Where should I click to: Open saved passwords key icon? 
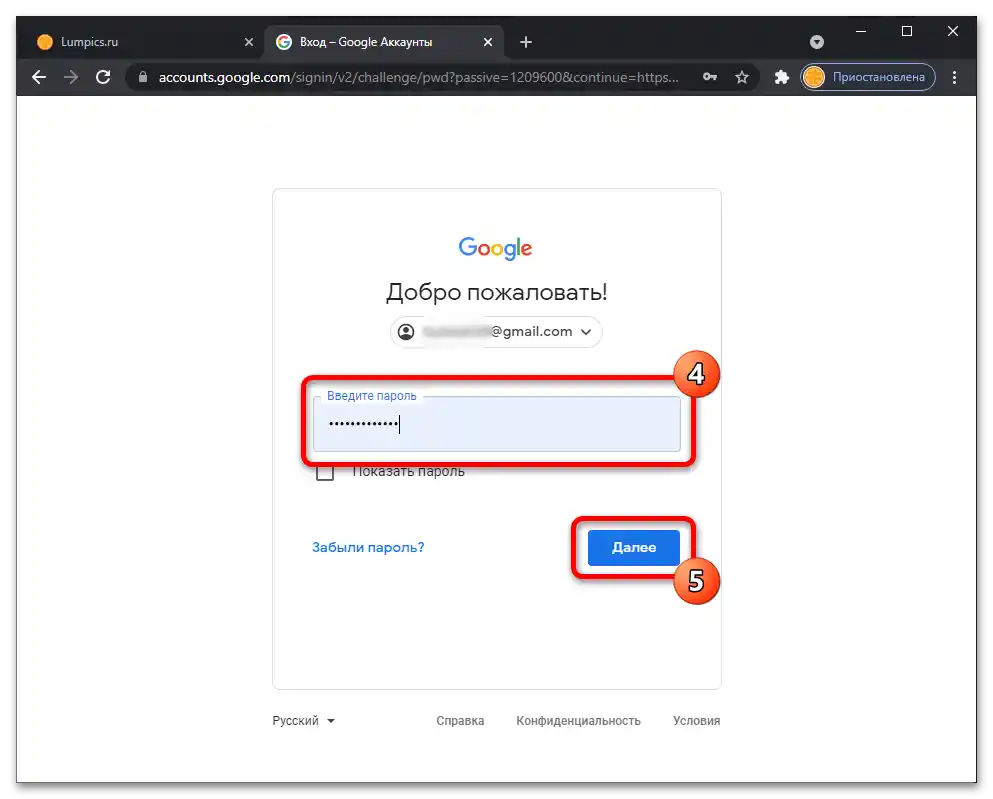[710, 77]
